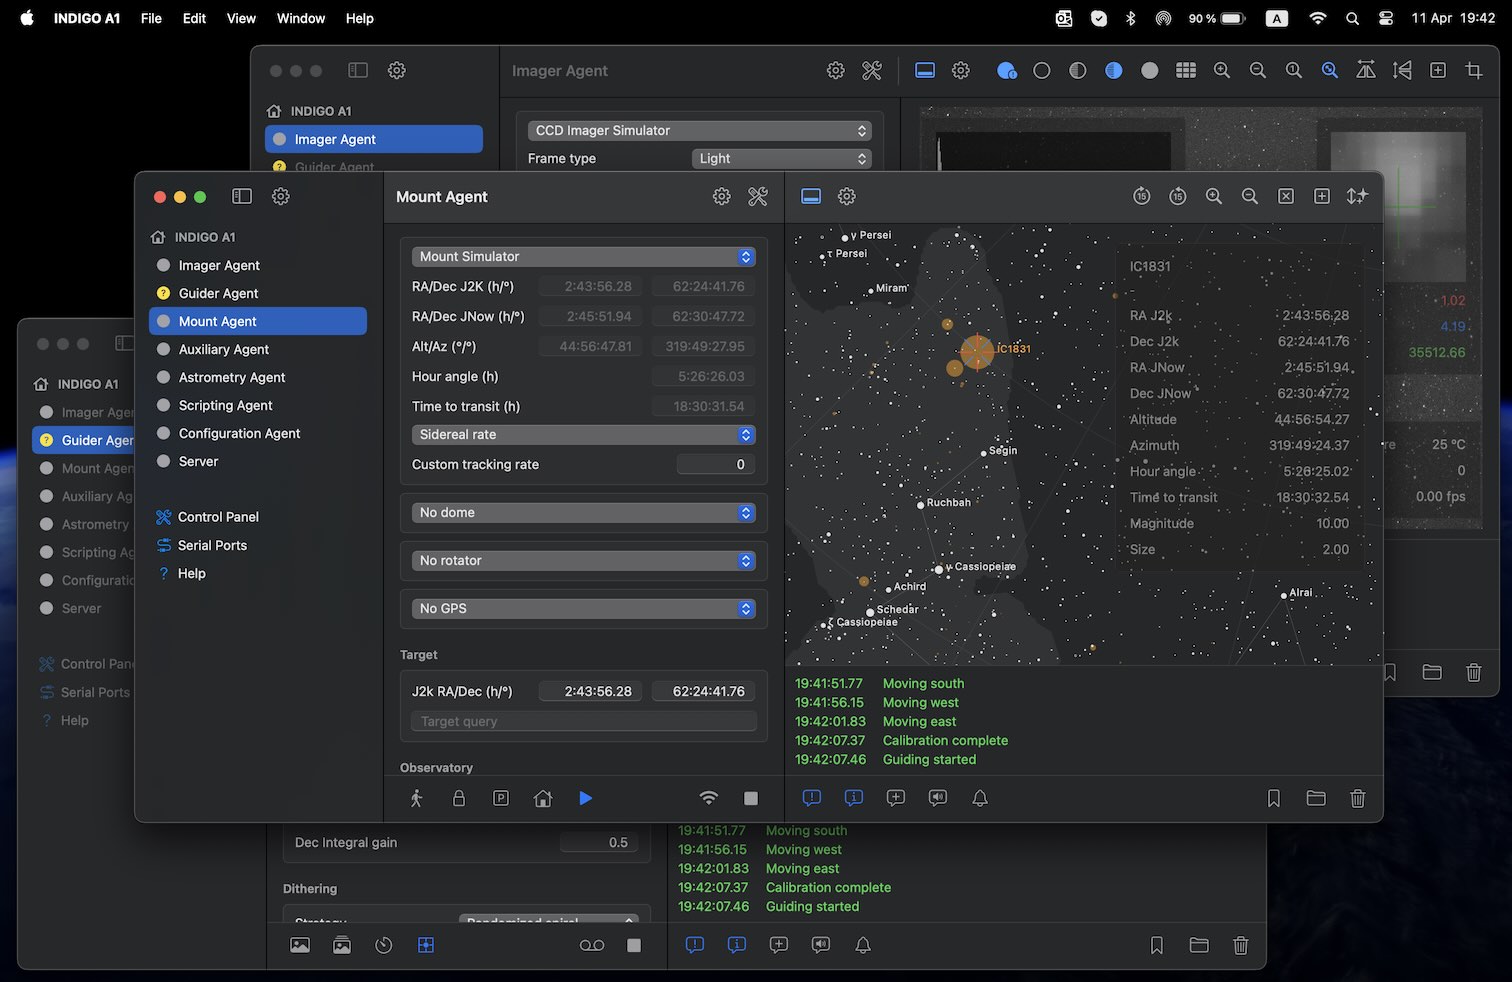Open the File menu in the menu bar

tap(151, 18)
